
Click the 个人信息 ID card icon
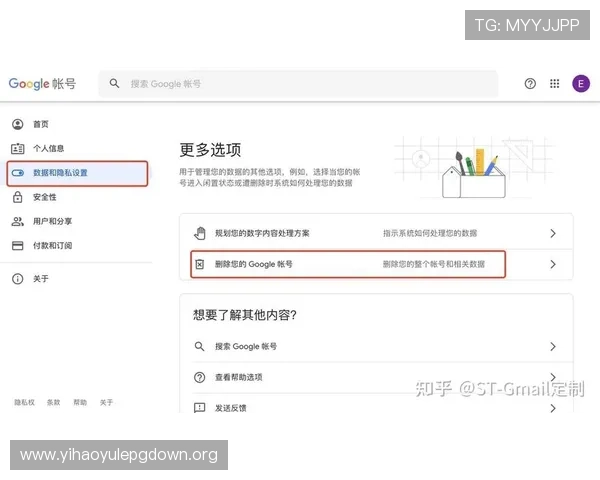point(18,149)
